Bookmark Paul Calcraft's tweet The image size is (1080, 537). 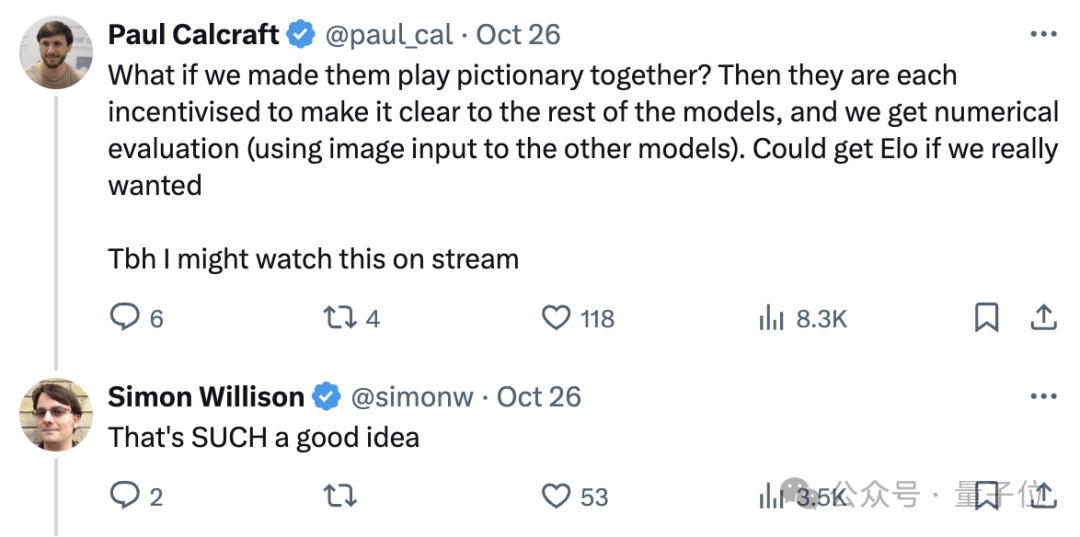[x=987, y=318]
